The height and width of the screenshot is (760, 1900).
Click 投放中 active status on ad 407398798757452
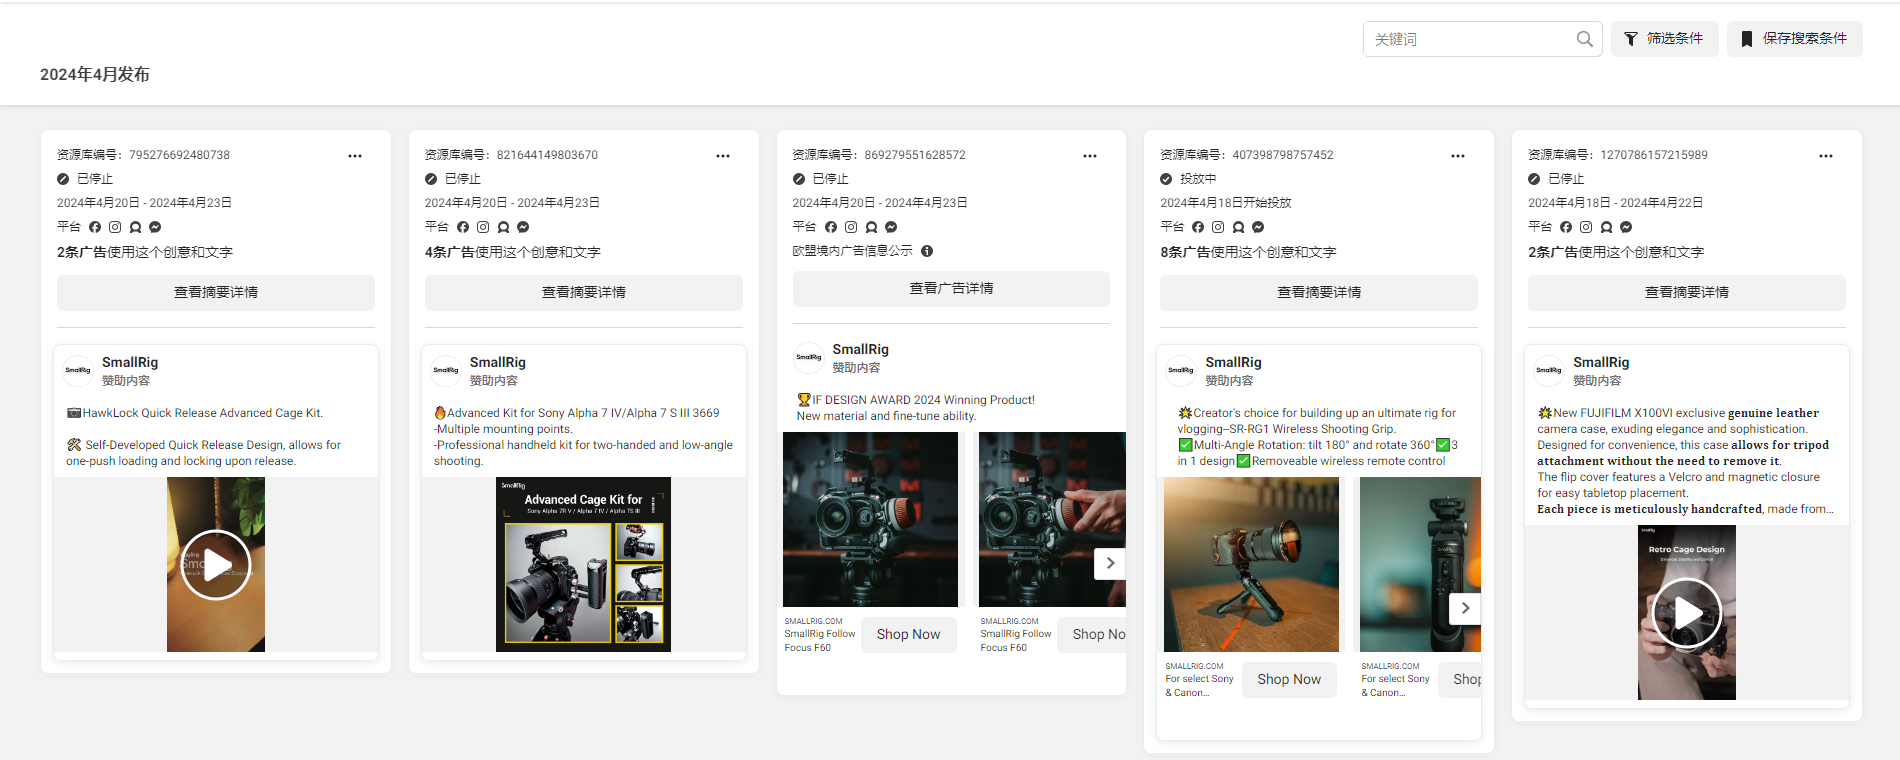(1198, 179)
